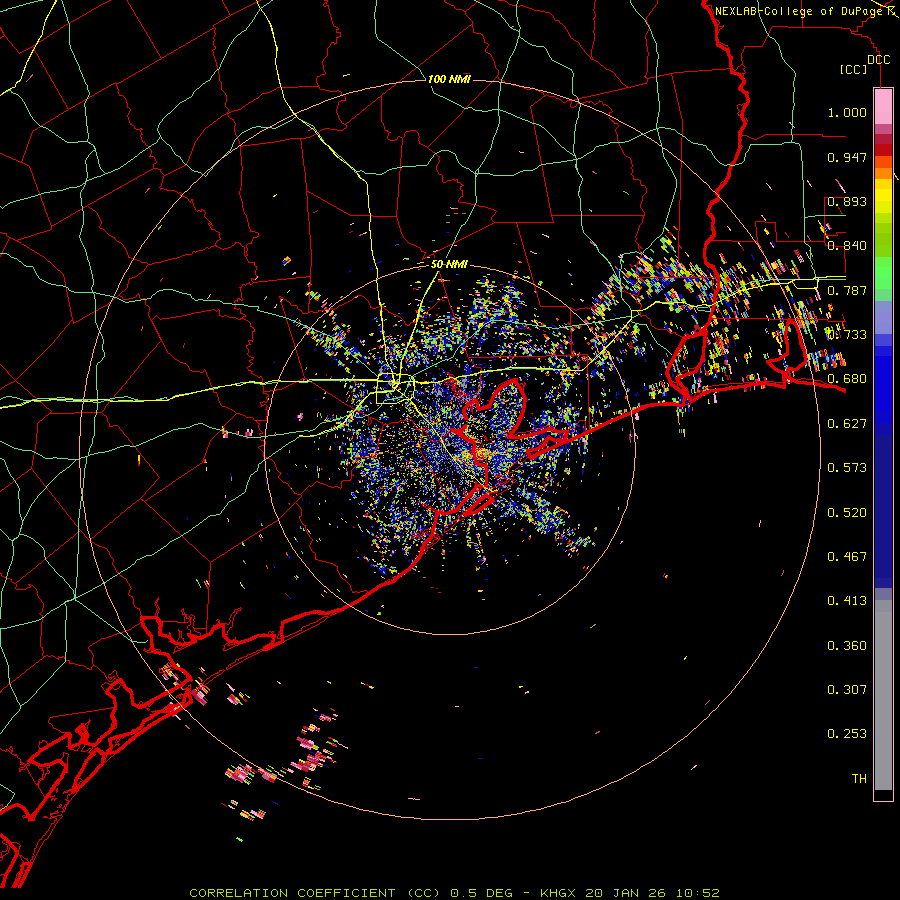Click the 0.947 scale value
The width and height of the screenshot is (900, 900).
coord(847,157)
